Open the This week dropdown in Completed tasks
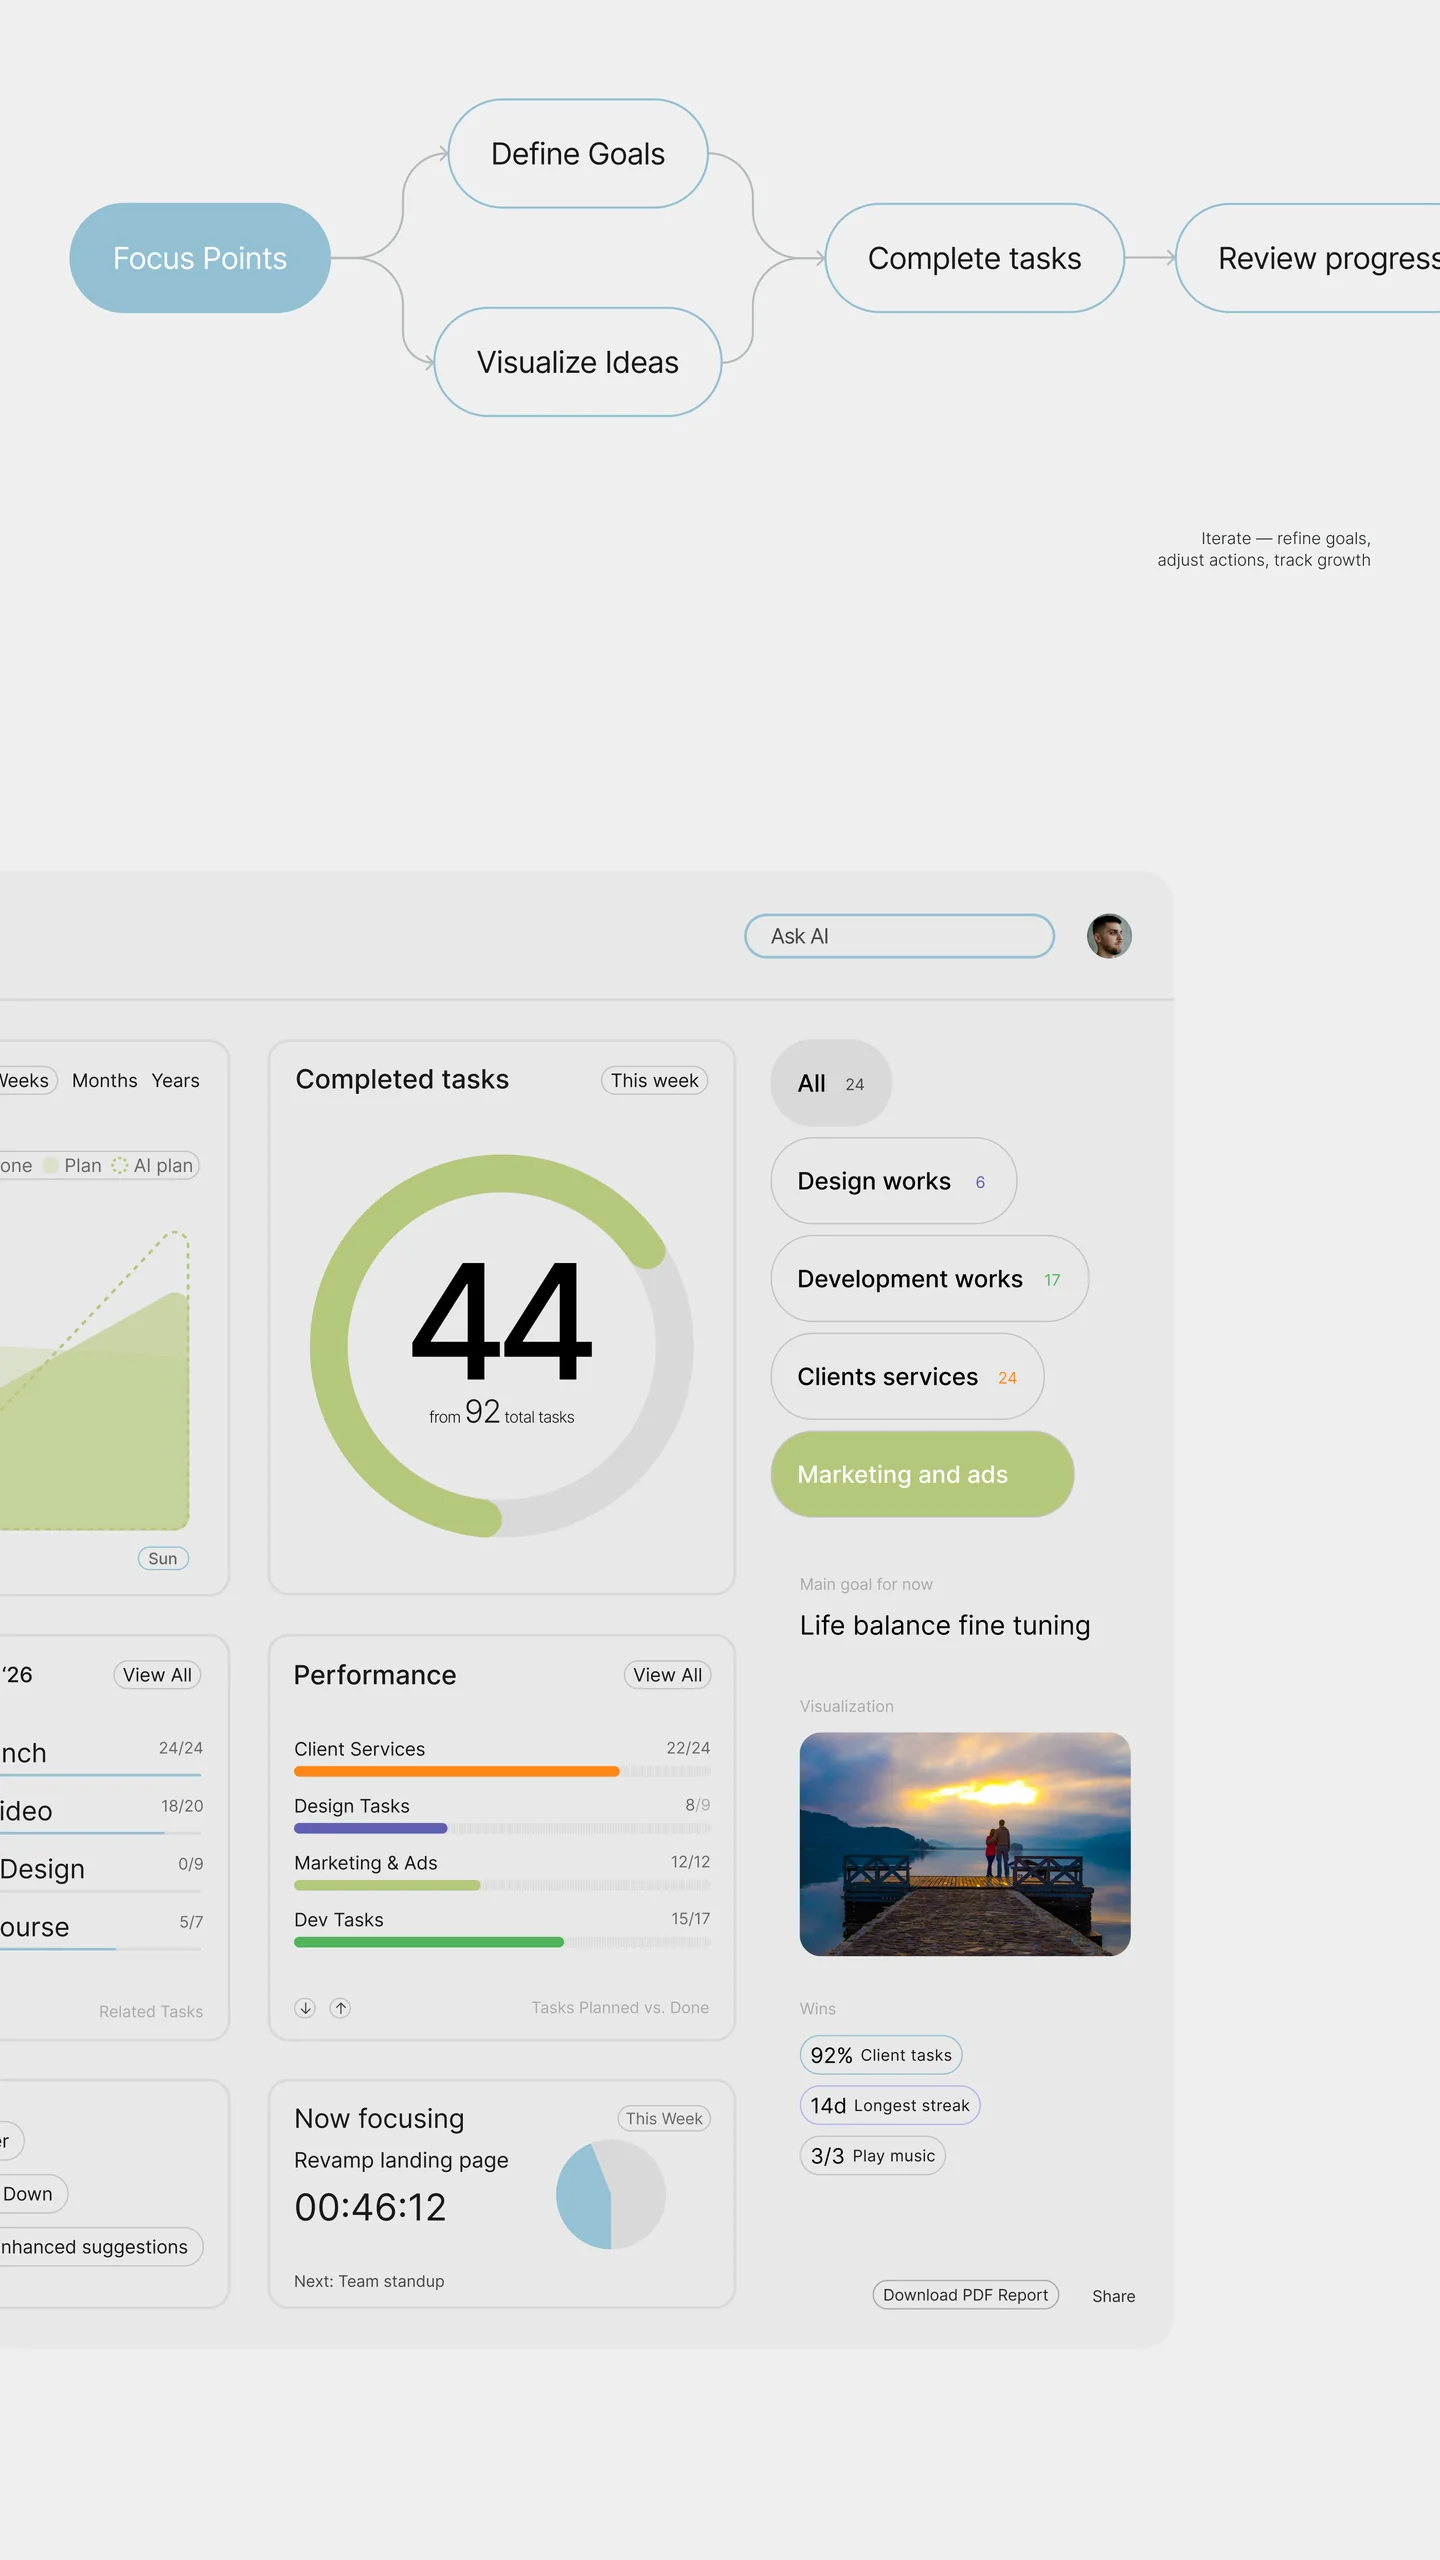Viewport: 1440px width, 2560px height. pos(655,1081)
